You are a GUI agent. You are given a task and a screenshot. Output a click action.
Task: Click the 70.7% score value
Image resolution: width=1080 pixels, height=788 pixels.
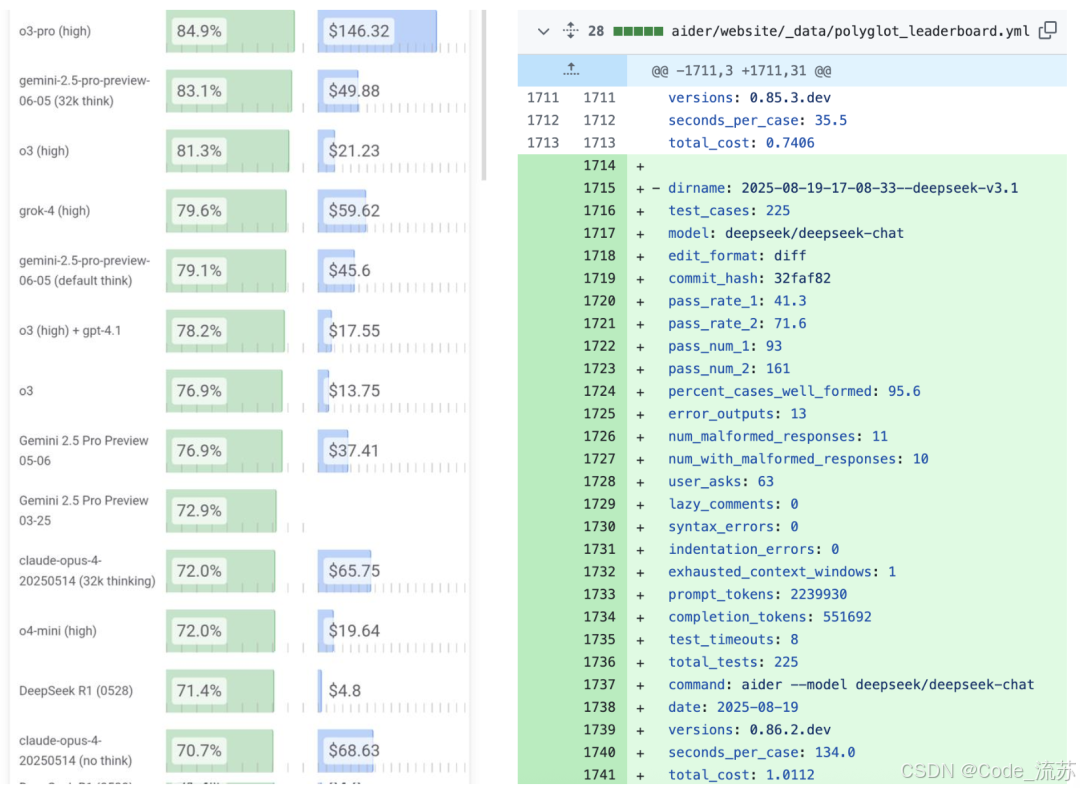(x=199, y=751)
